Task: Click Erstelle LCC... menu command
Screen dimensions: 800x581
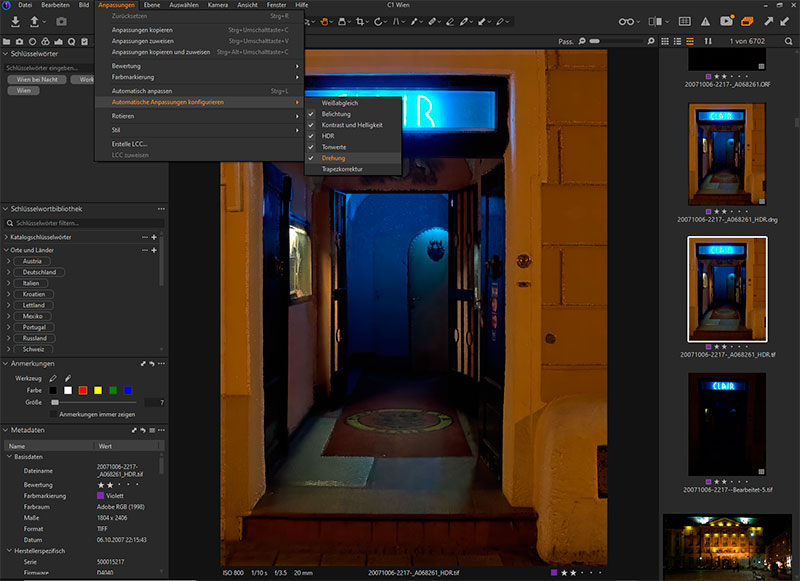Action: tap(199, 144)
